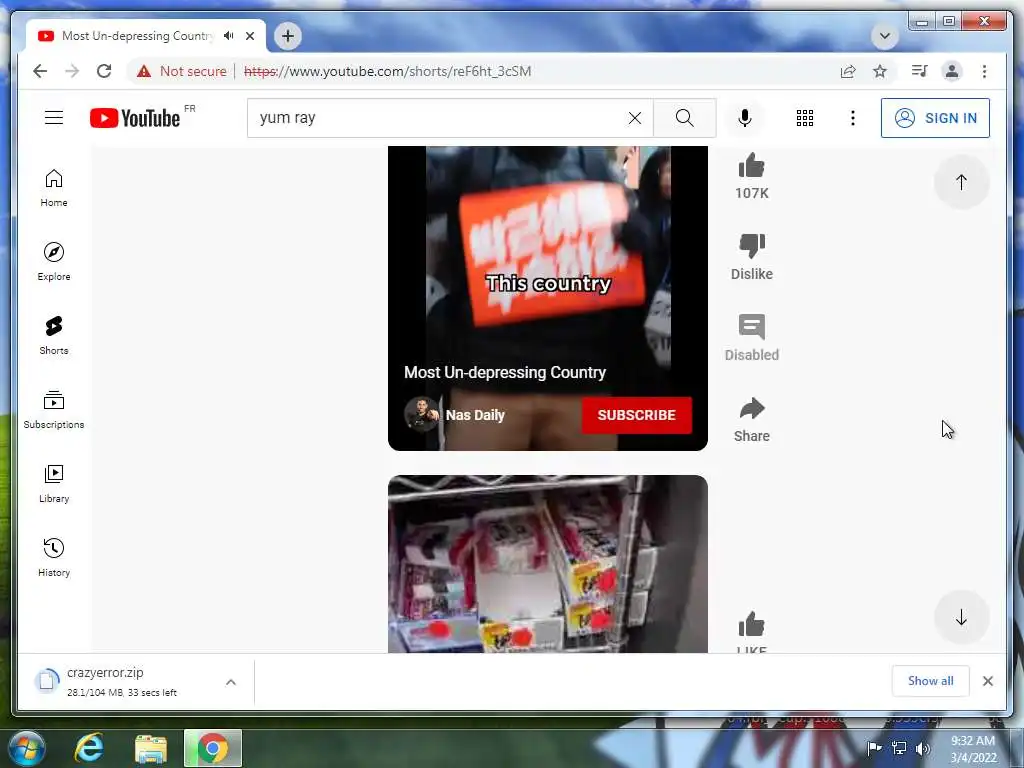Open Shorts in the sidebar
The image size is (1024, 768).
coord(54,336)
